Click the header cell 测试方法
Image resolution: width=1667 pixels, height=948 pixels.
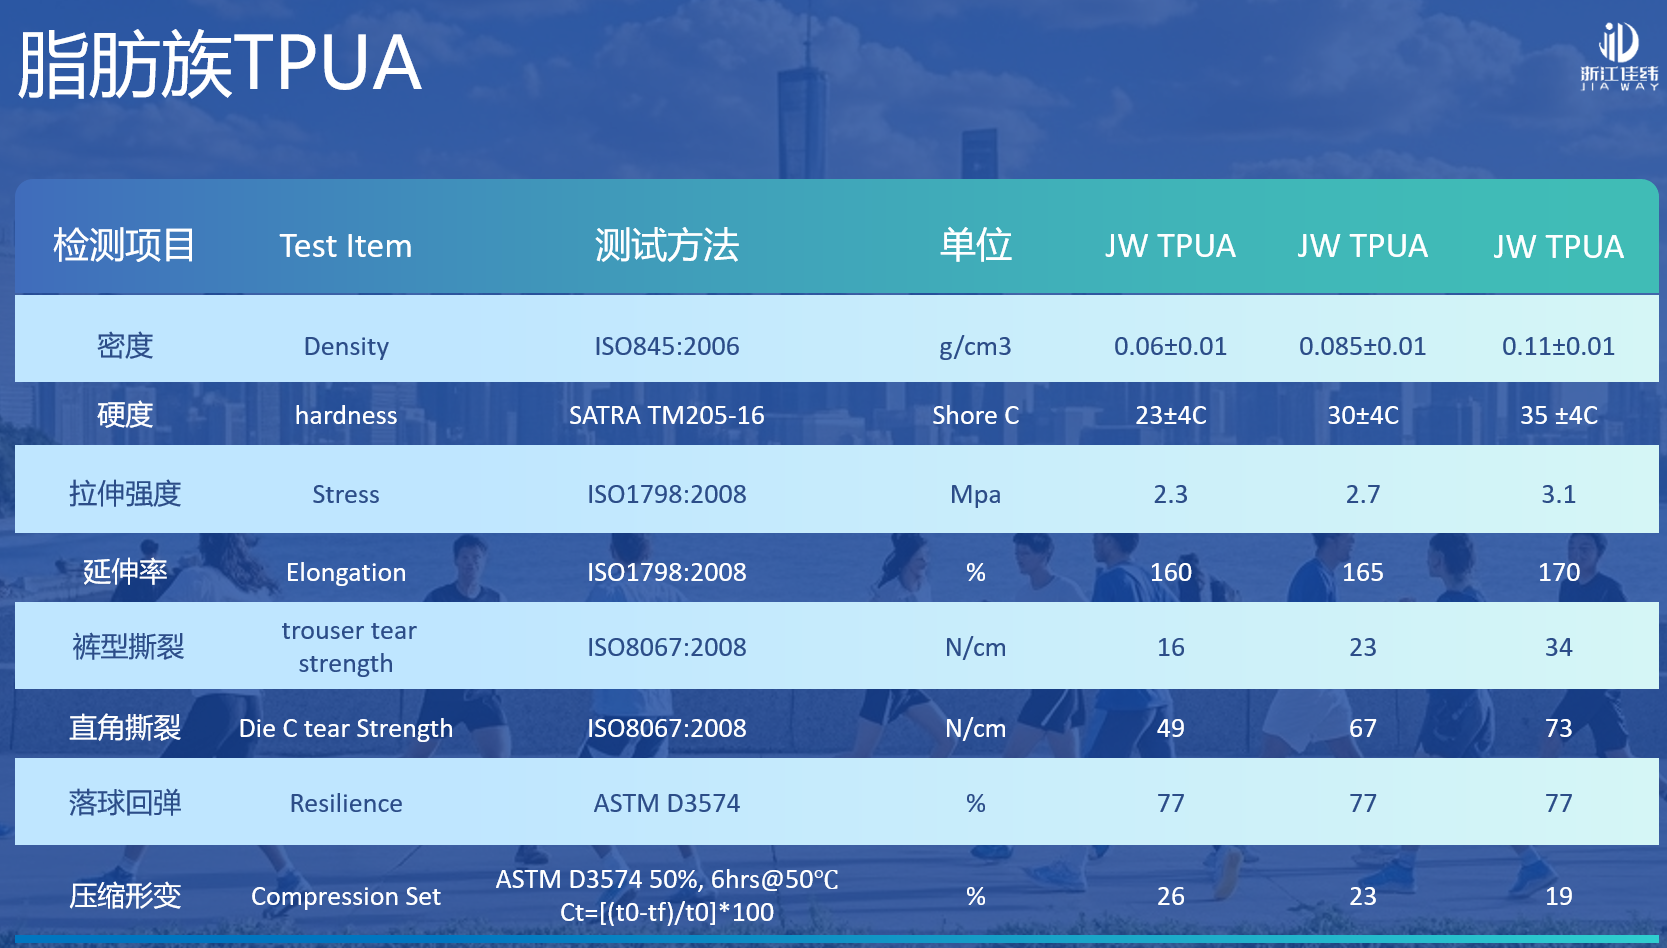pyautogui.click(x=667, y=245)
